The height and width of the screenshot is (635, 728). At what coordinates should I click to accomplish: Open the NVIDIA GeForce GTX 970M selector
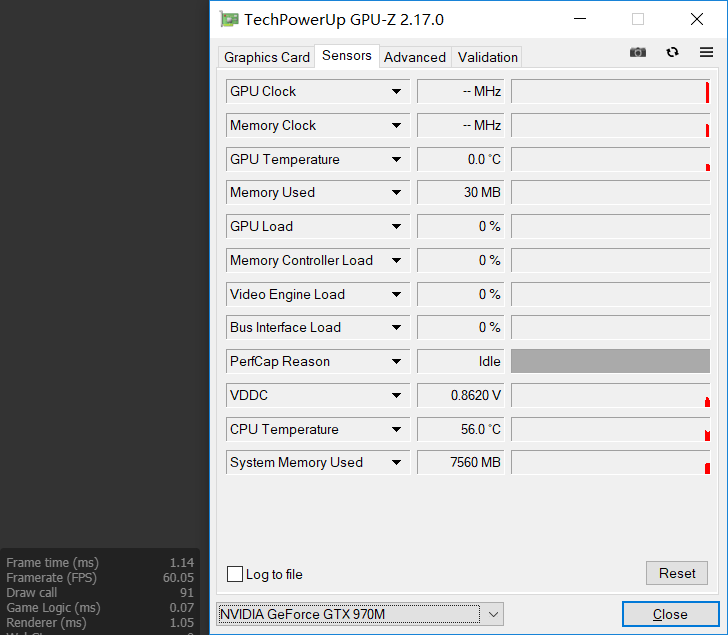coord(360,614)
